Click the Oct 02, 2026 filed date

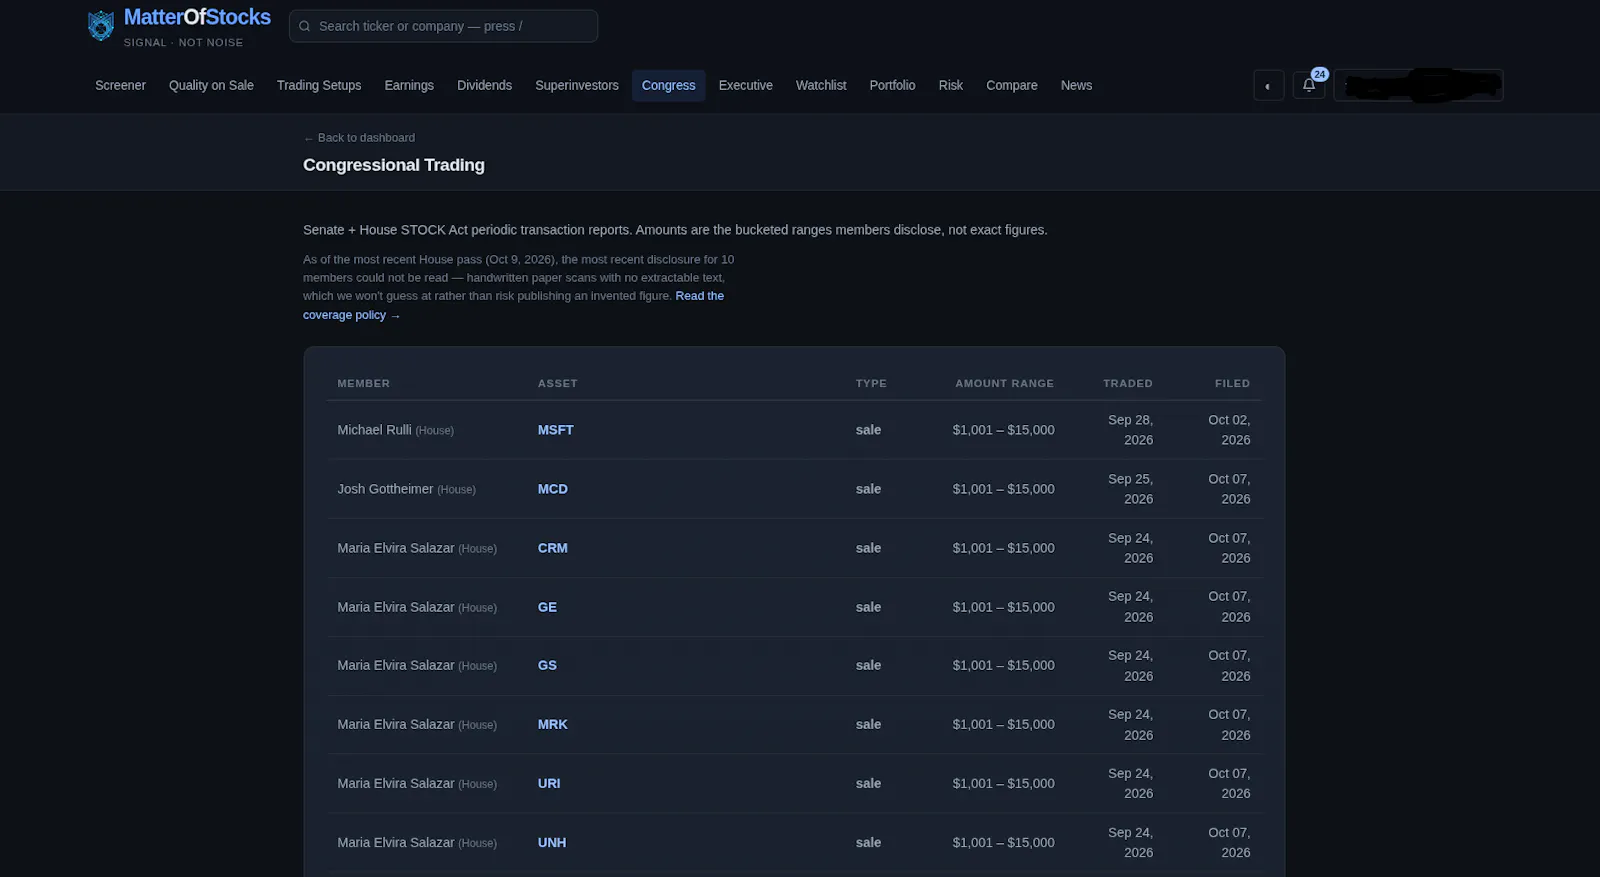pyautogui.click(x=1229, y=430)
